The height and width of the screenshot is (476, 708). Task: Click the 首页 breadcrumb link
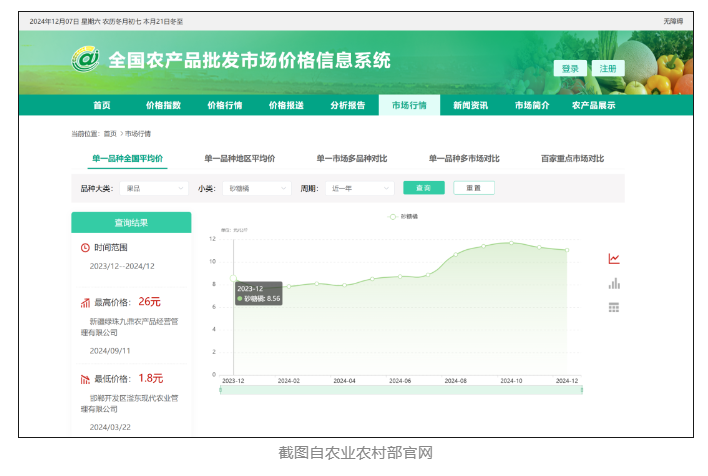(x=110, y=133)
